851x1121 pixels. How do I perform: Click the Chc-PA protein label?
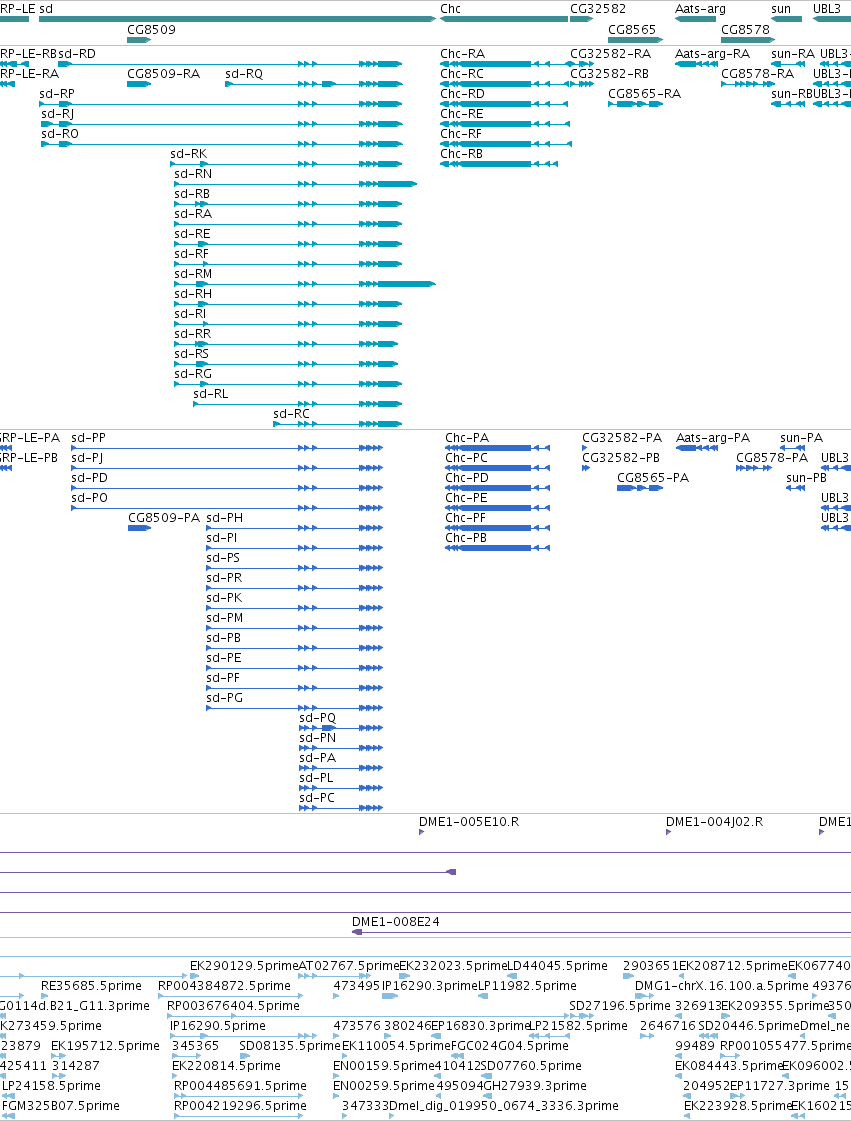(467, 438)
